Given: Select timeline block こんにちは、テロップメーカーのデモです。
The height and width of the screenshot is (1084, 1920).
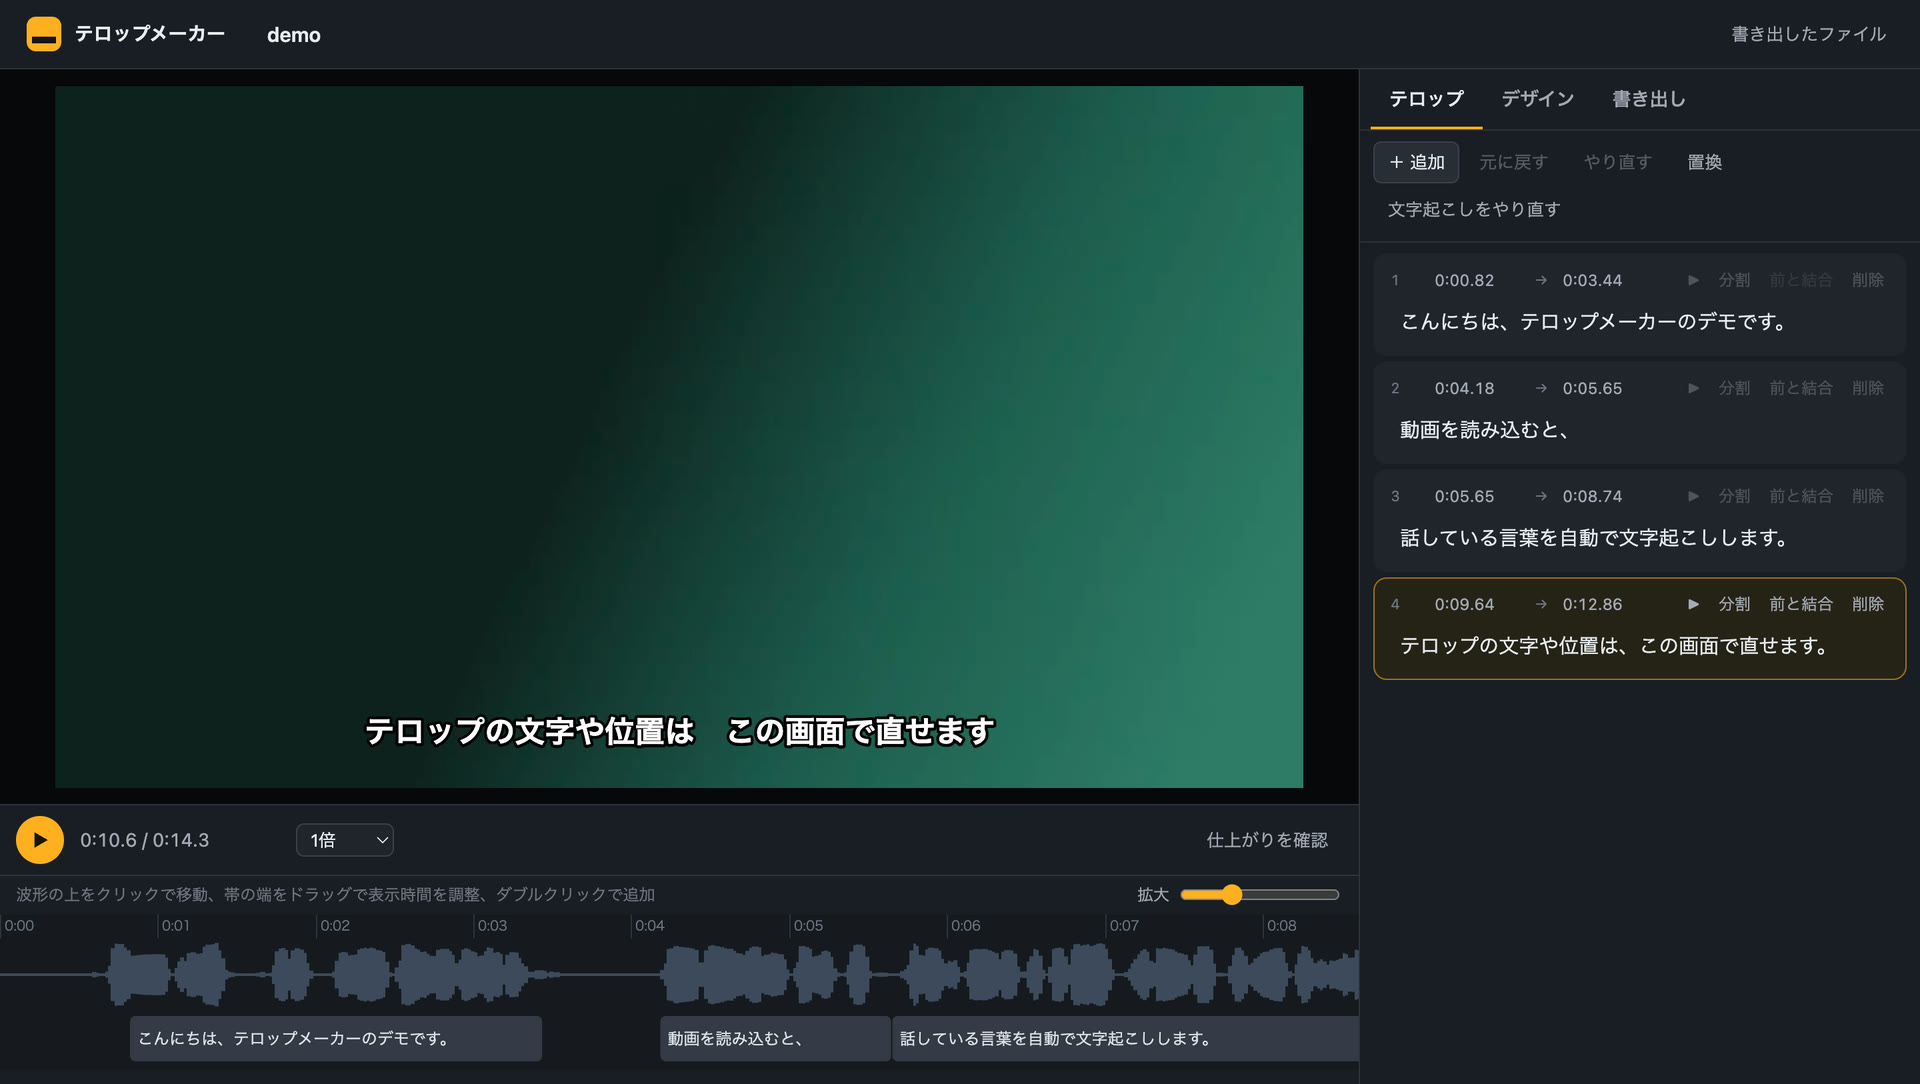Looking at the screenshot, I should coord(336,1038).
